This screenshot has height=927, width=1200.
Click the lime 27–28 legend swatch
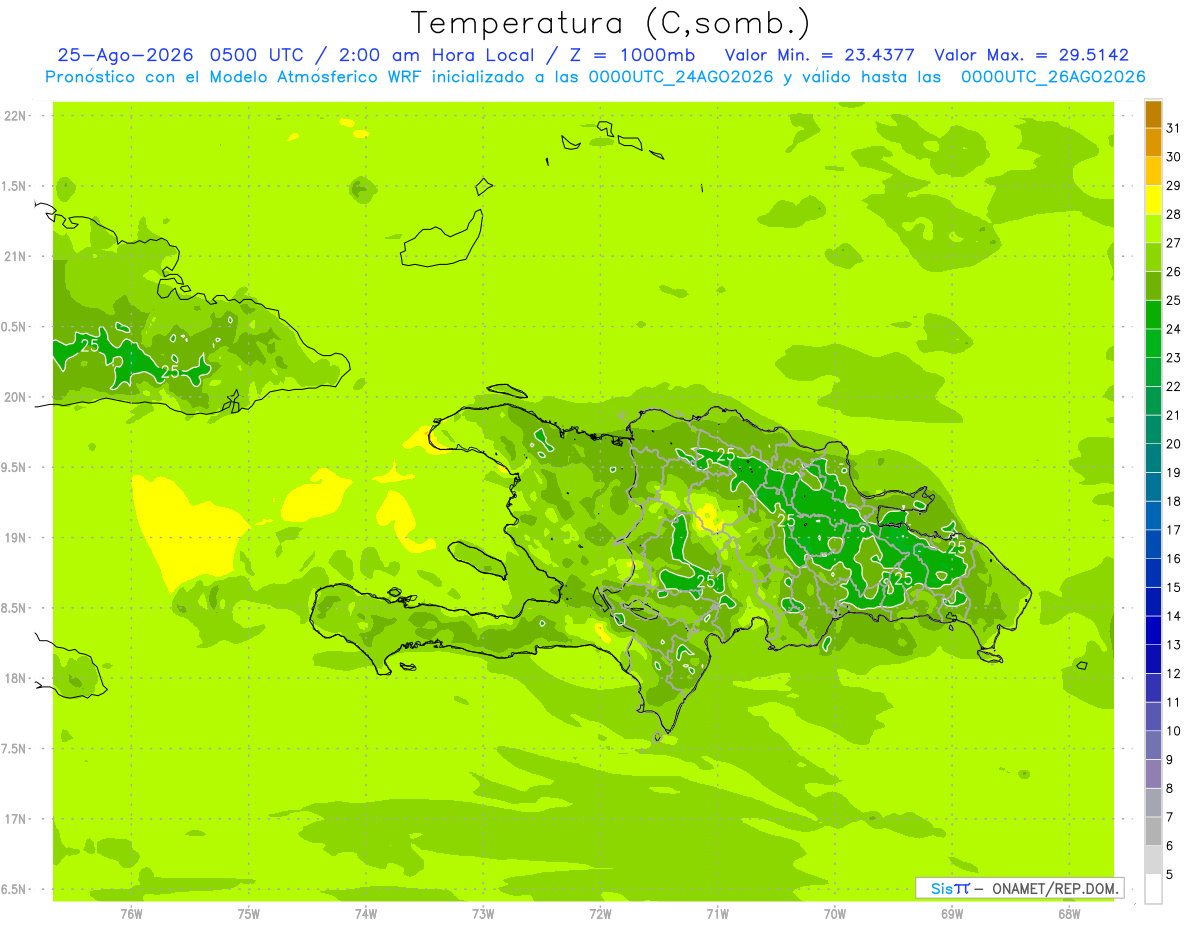point(1153,229)
